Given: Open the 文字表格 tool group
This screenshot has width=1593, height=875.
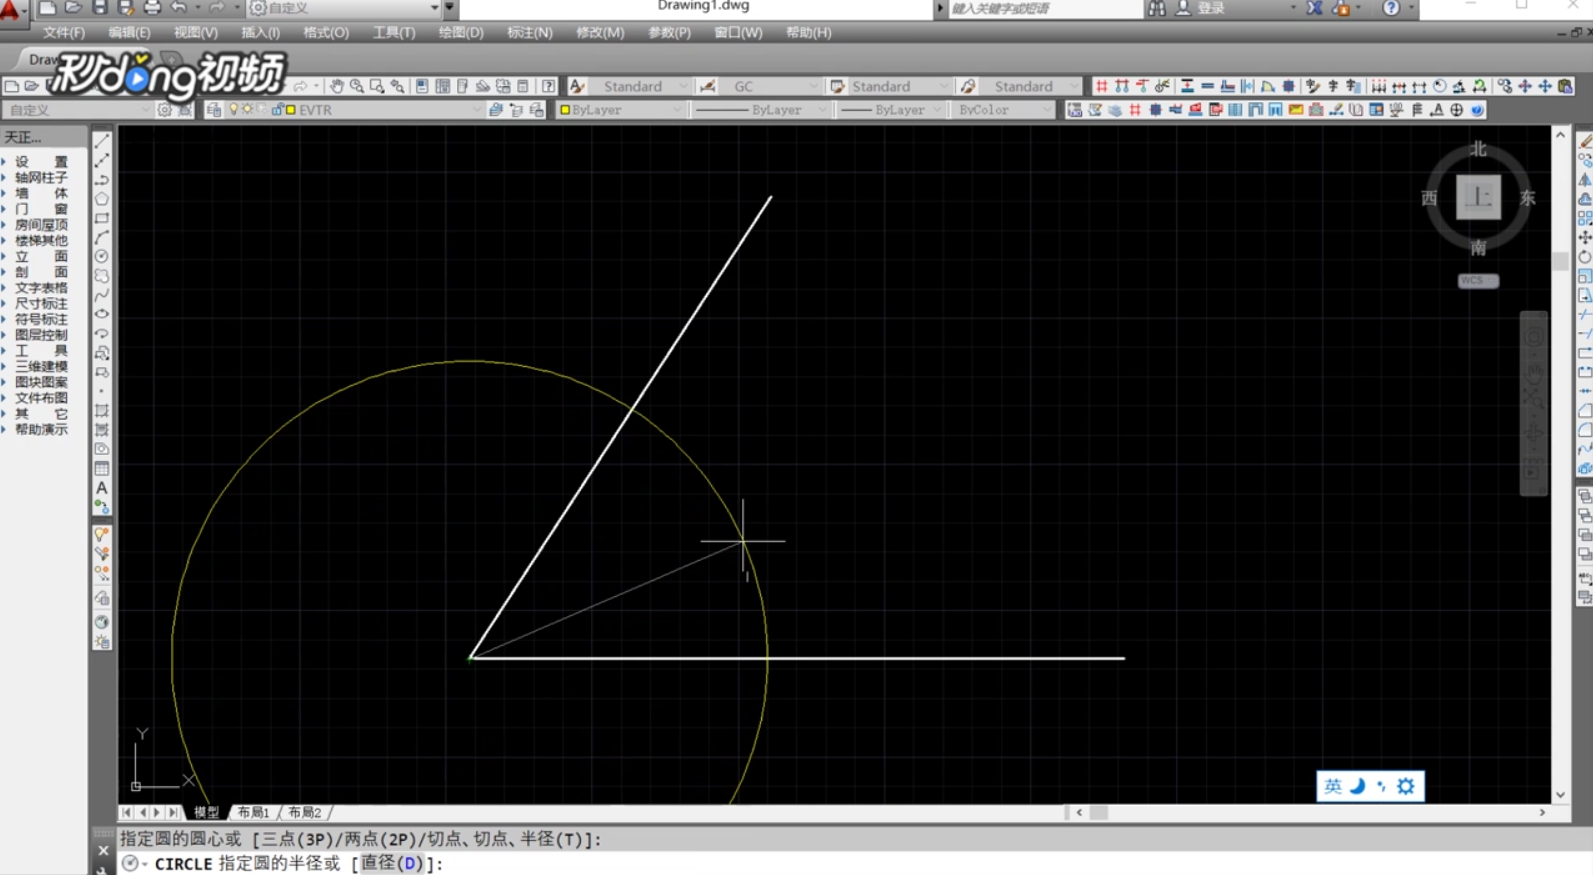Looking at the screenshot, I should coord(41,288).
